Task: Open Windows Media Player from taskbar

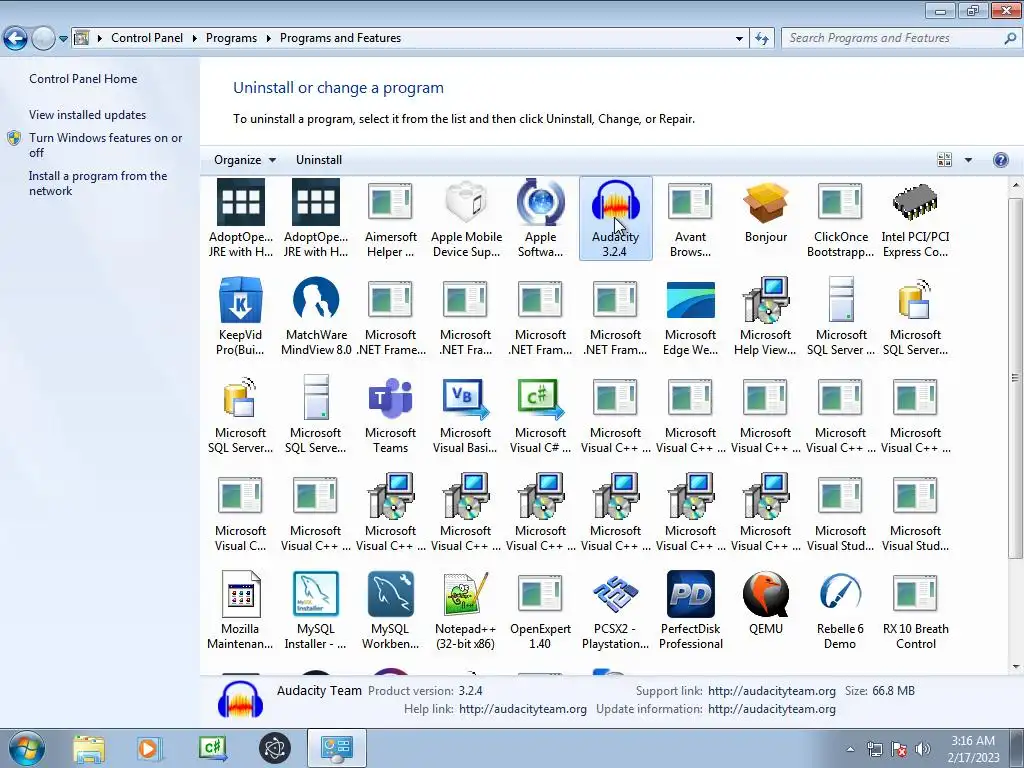Action: coord(149,748)
